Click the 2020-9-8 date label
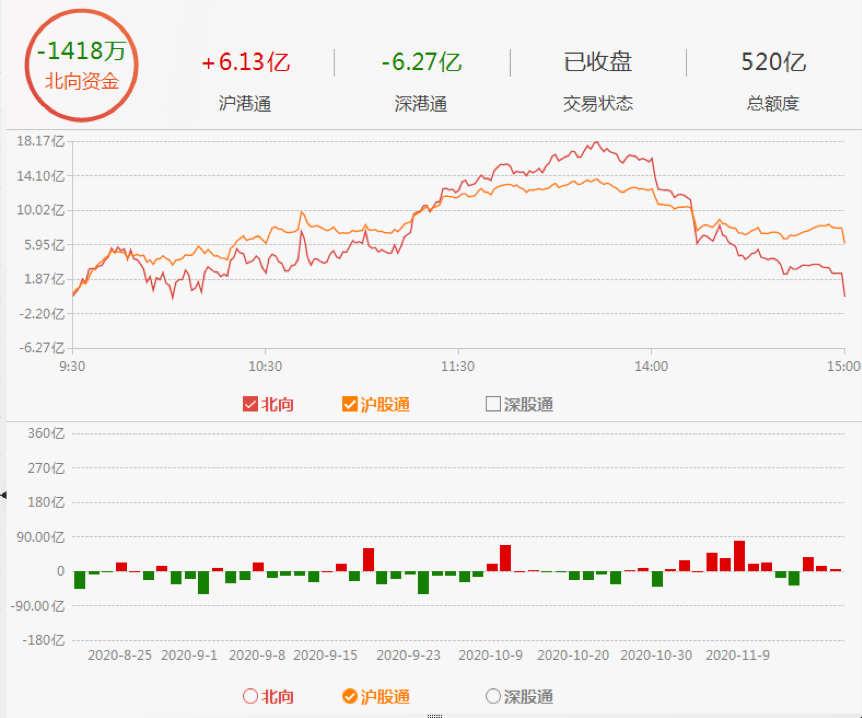Image resolution: width=862 pixels, height=718 pixels. [x=257, y=655]
